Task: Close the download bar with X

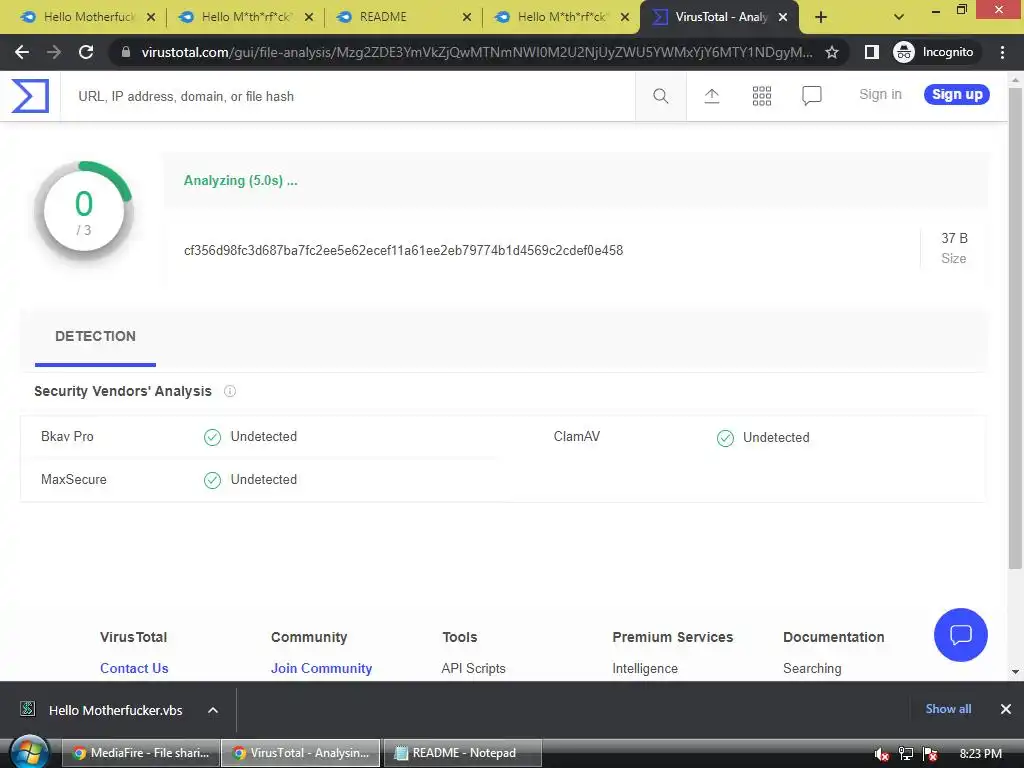Action: [1006, 709]
